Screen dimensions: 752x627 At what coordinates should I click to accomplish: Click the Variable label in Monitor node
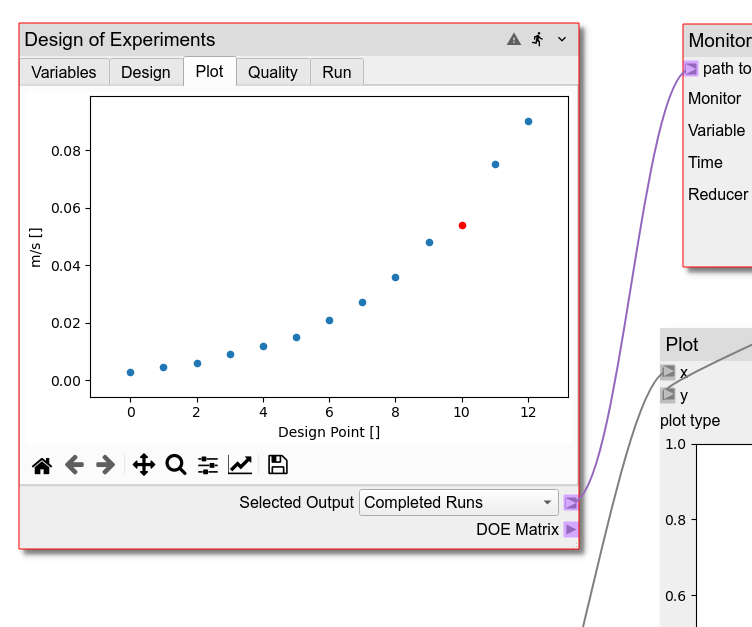pyautogui.click(x=717, y=130)
